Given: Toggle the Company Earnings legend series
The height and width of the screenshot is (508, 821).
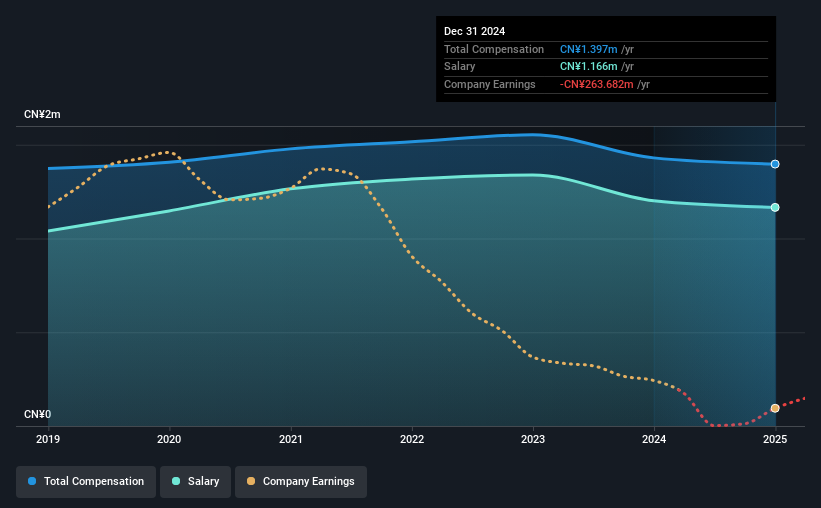Looking at the screenshot, I should coord(301,482).
